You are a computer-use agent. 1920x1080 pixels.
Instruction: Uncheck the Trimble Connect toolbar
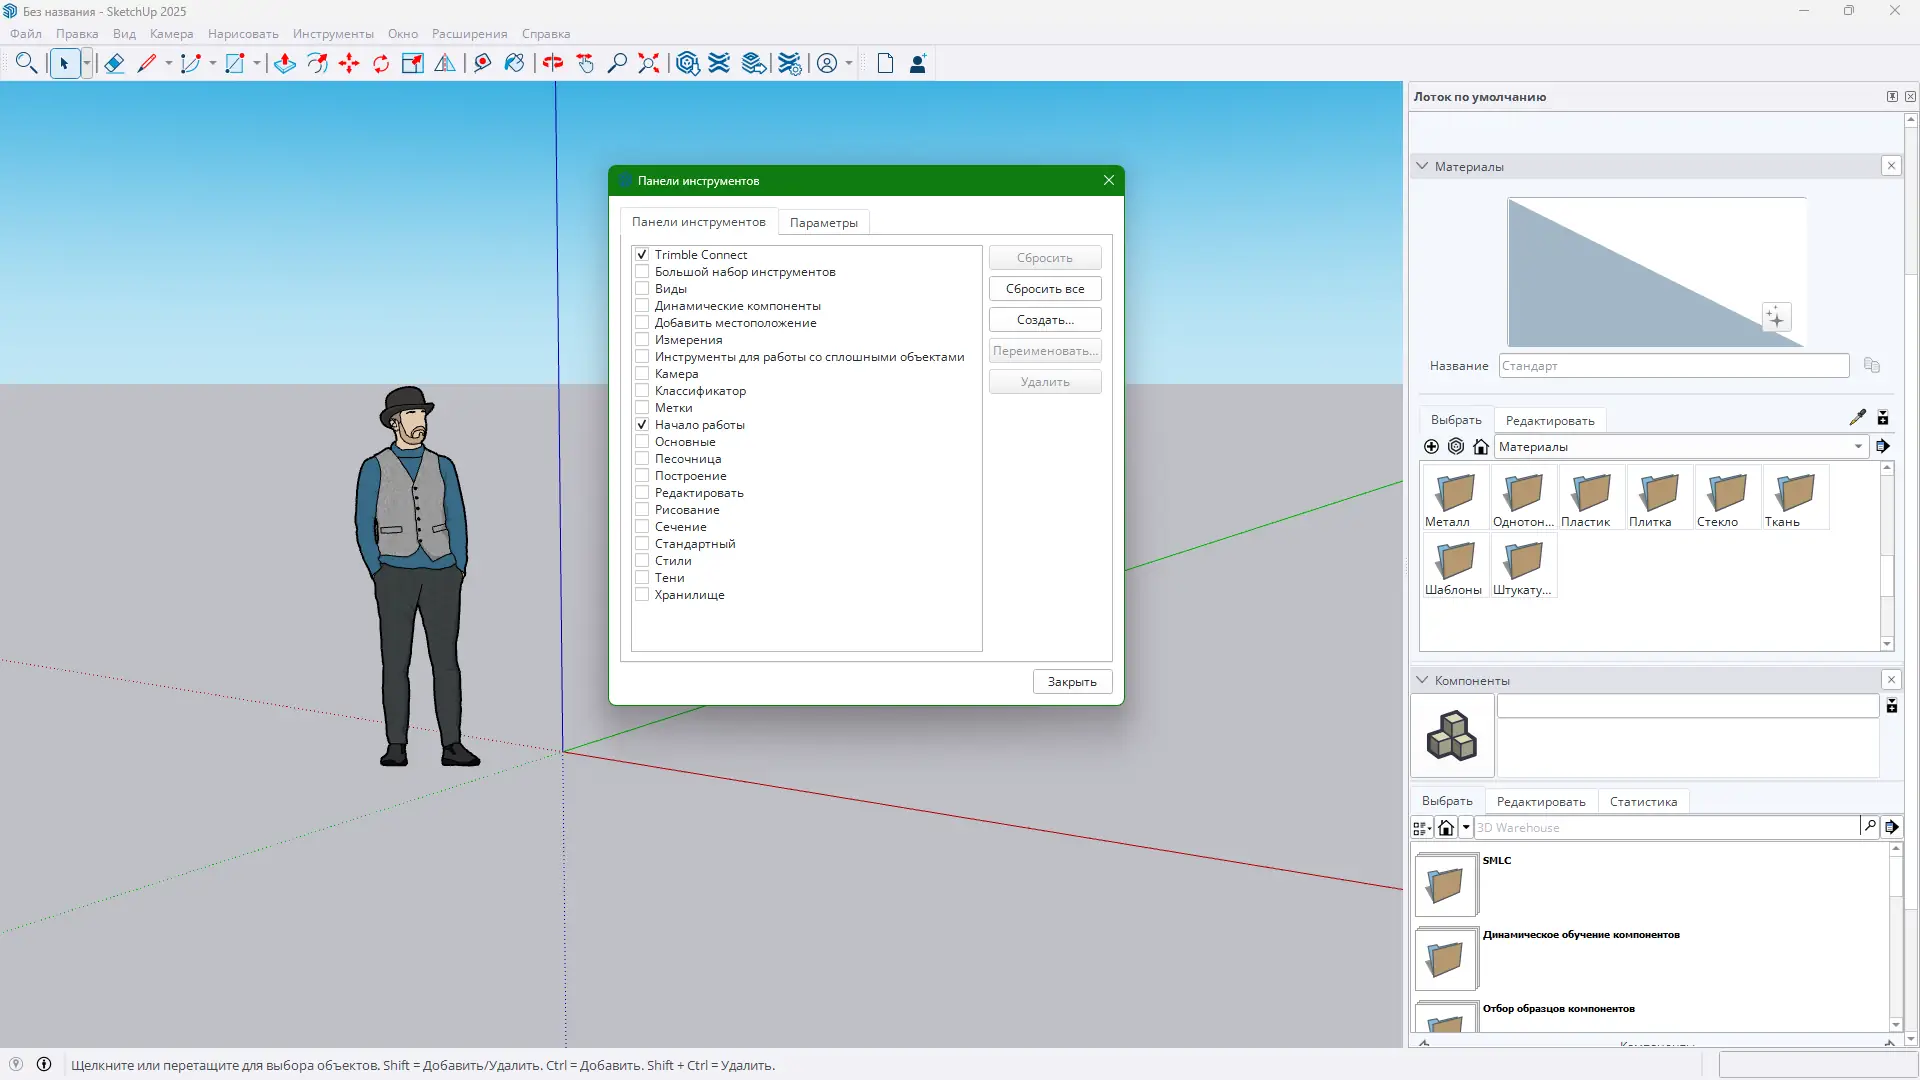[x=642, y=255]
